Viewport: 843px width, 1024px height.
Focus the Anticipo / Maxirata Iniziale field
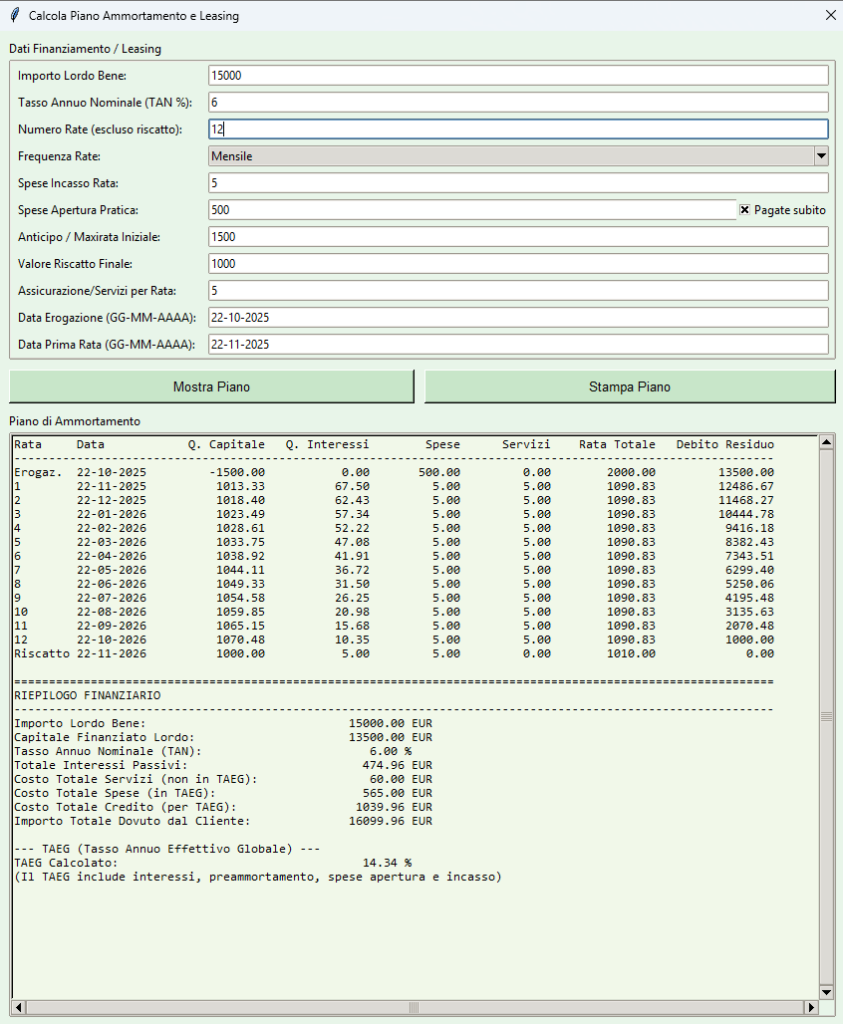pos(518,237)
